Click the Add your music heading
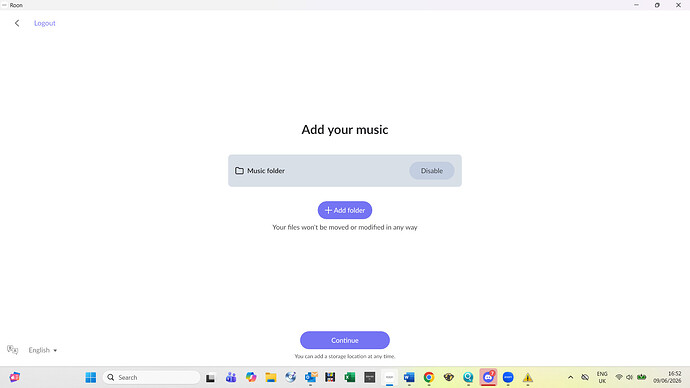690x388 pixels. pyautogui.click(x=345, y=129)
